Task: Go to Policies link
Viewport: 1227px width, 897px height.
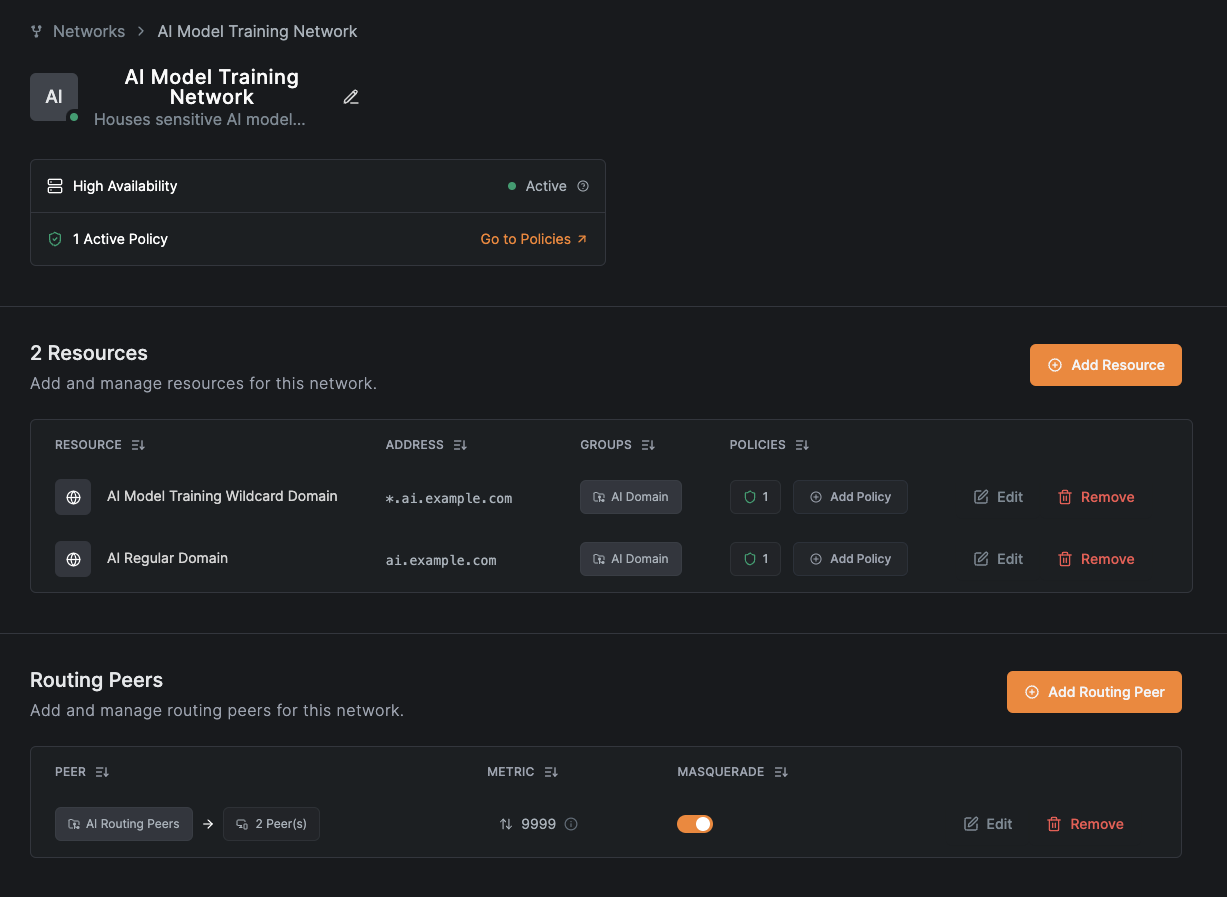Action: 534,239
